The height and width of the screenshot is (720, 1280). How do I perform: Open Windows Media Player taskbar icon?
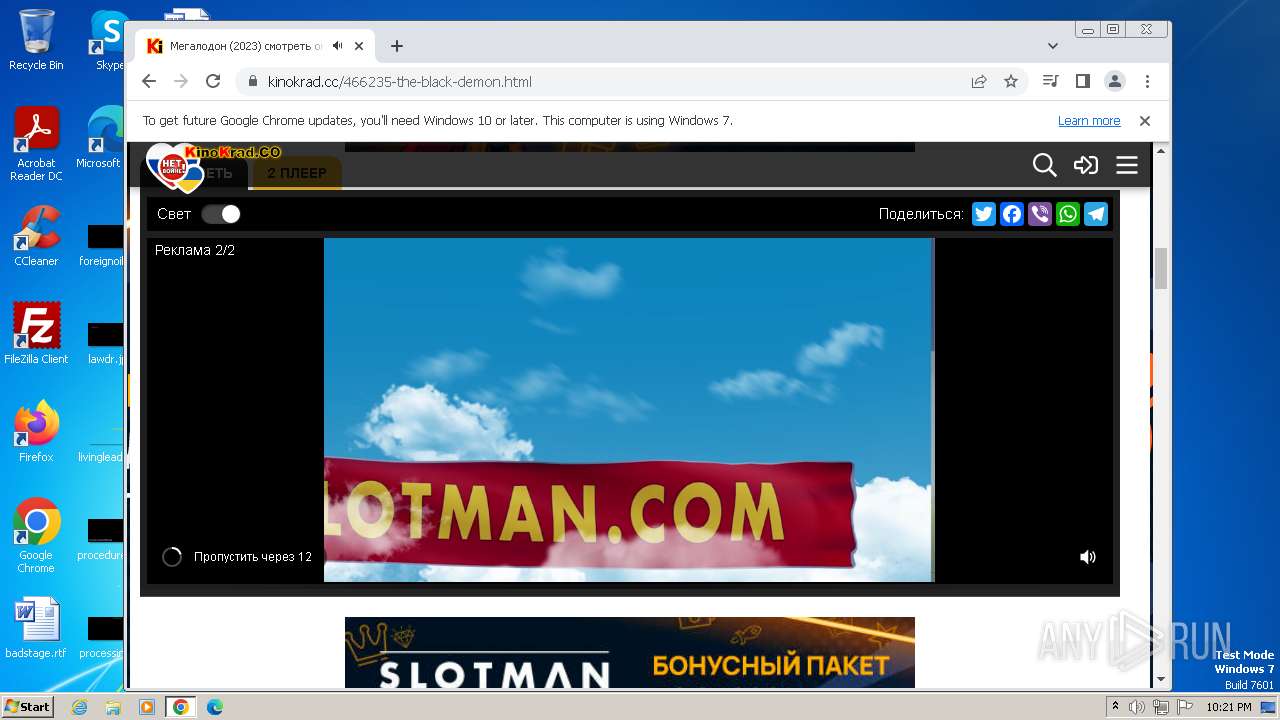pyautogui.click(x=147, y=707)
